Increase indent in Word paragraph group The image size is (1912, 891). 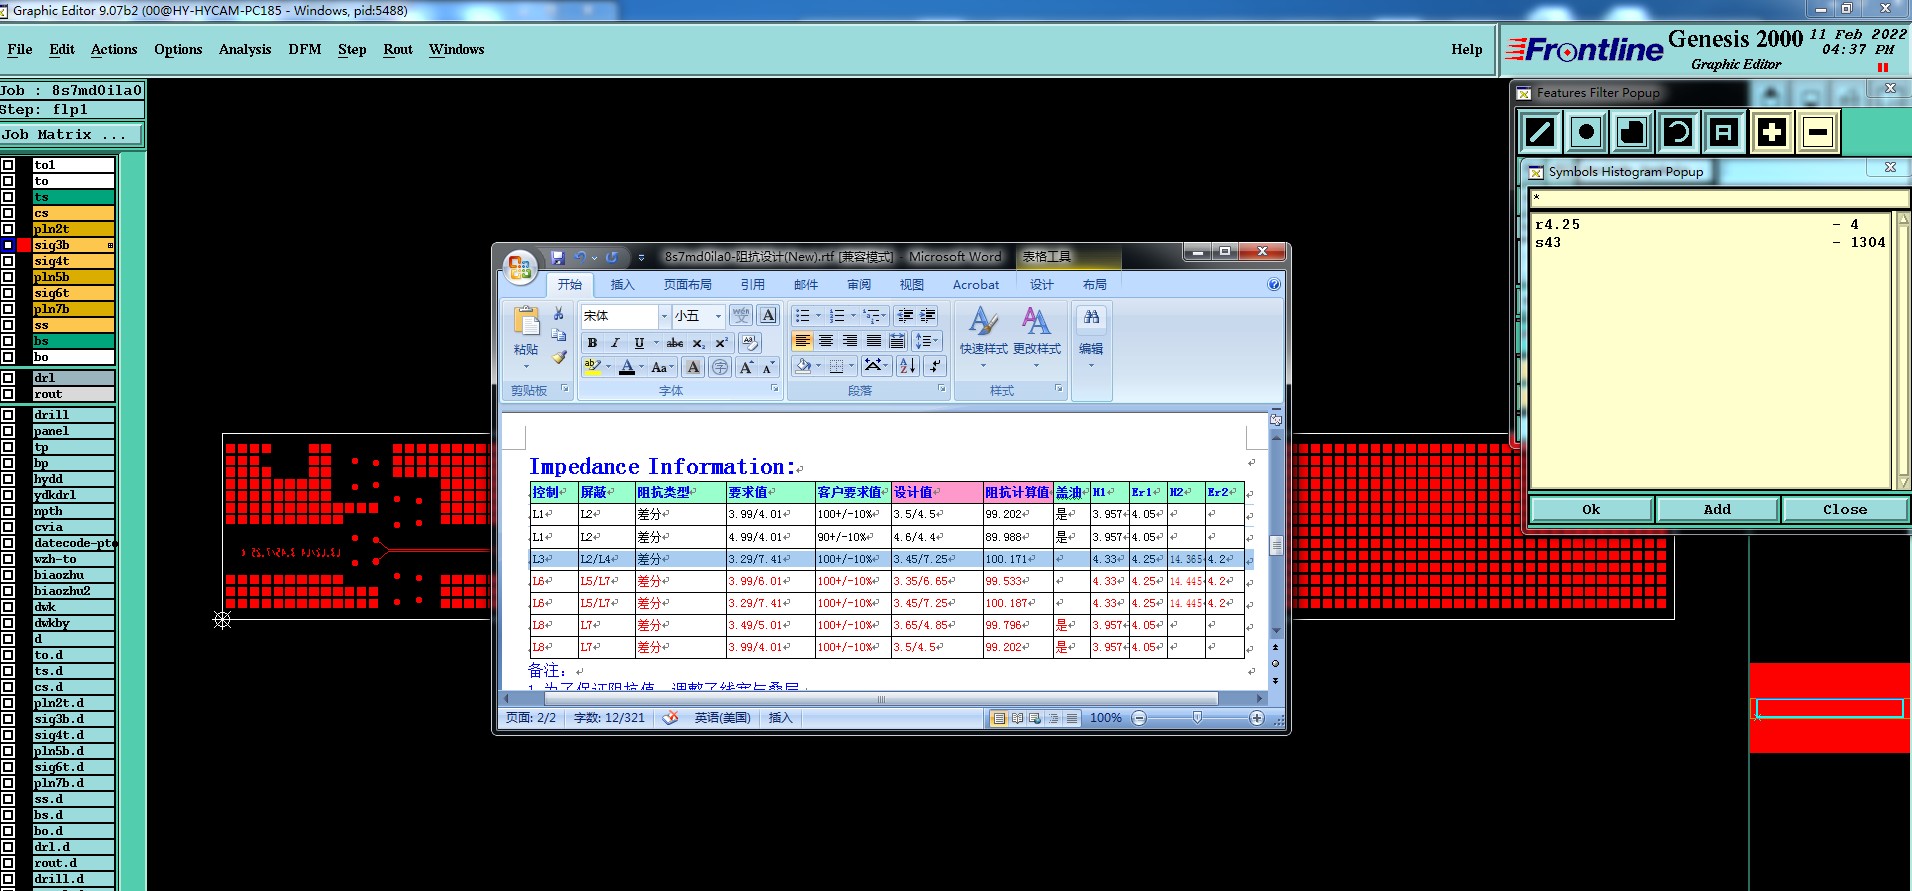click(929, 316)
